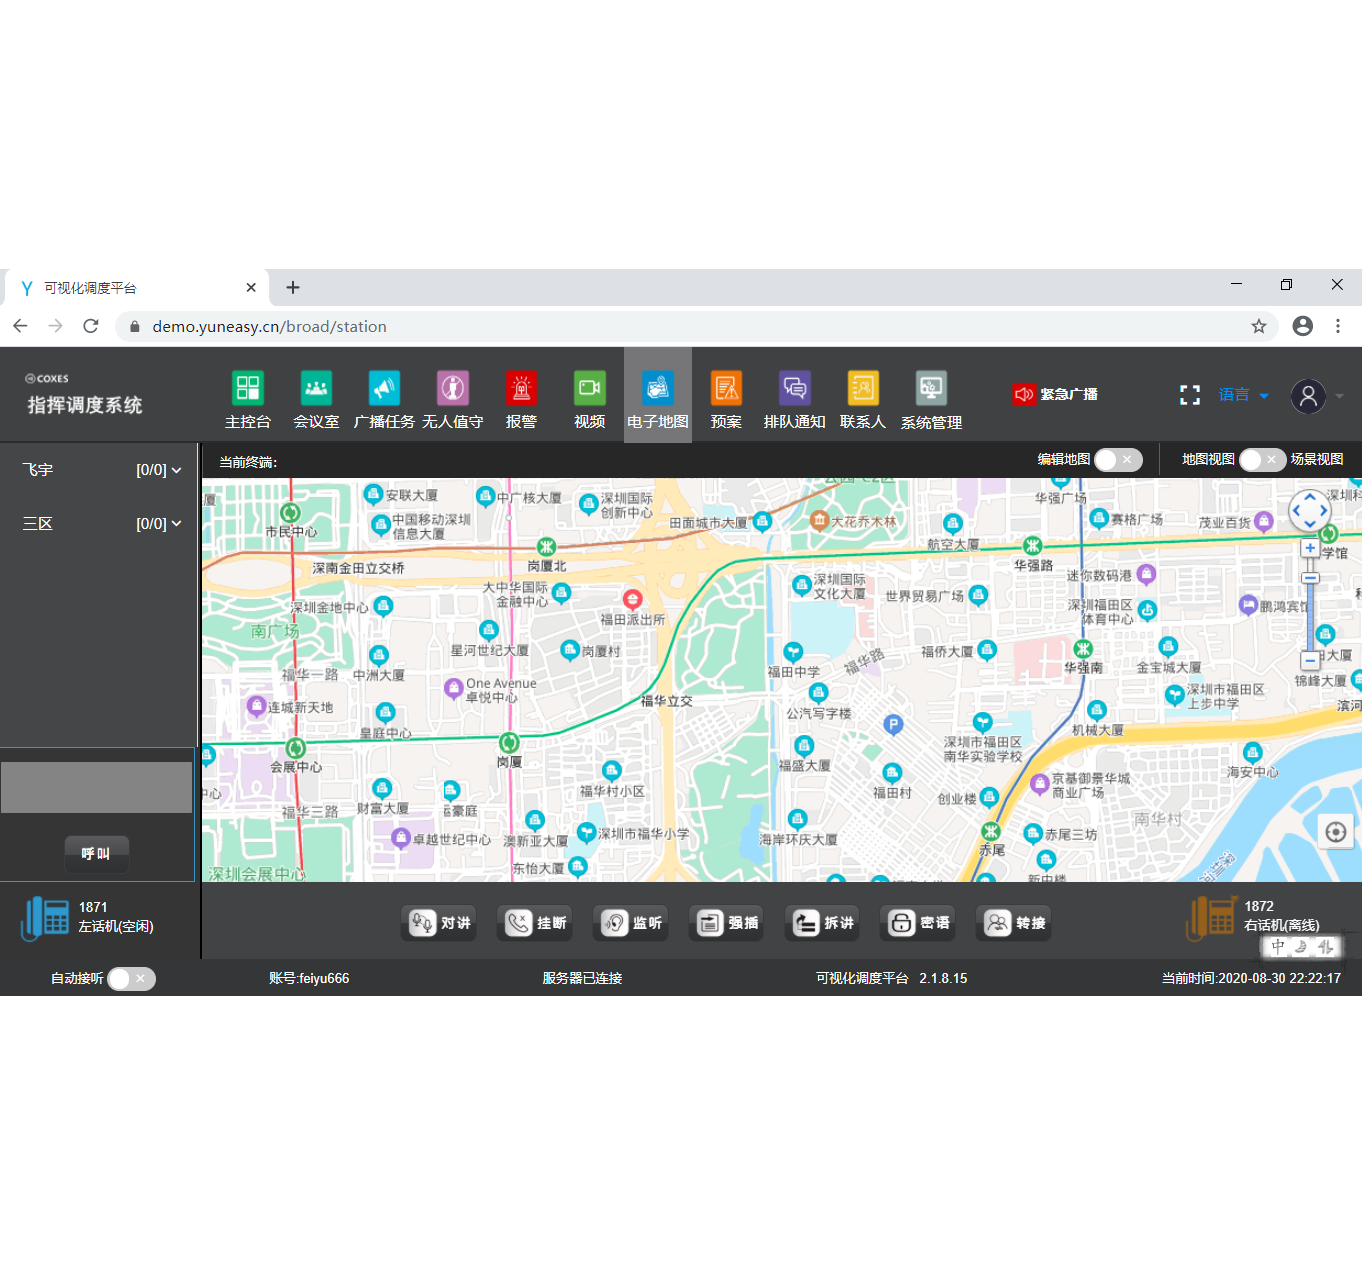Viewport: 1362px width, 1266px height.
Task: Click the 挂断 hang up button
Action: [536, 923]
